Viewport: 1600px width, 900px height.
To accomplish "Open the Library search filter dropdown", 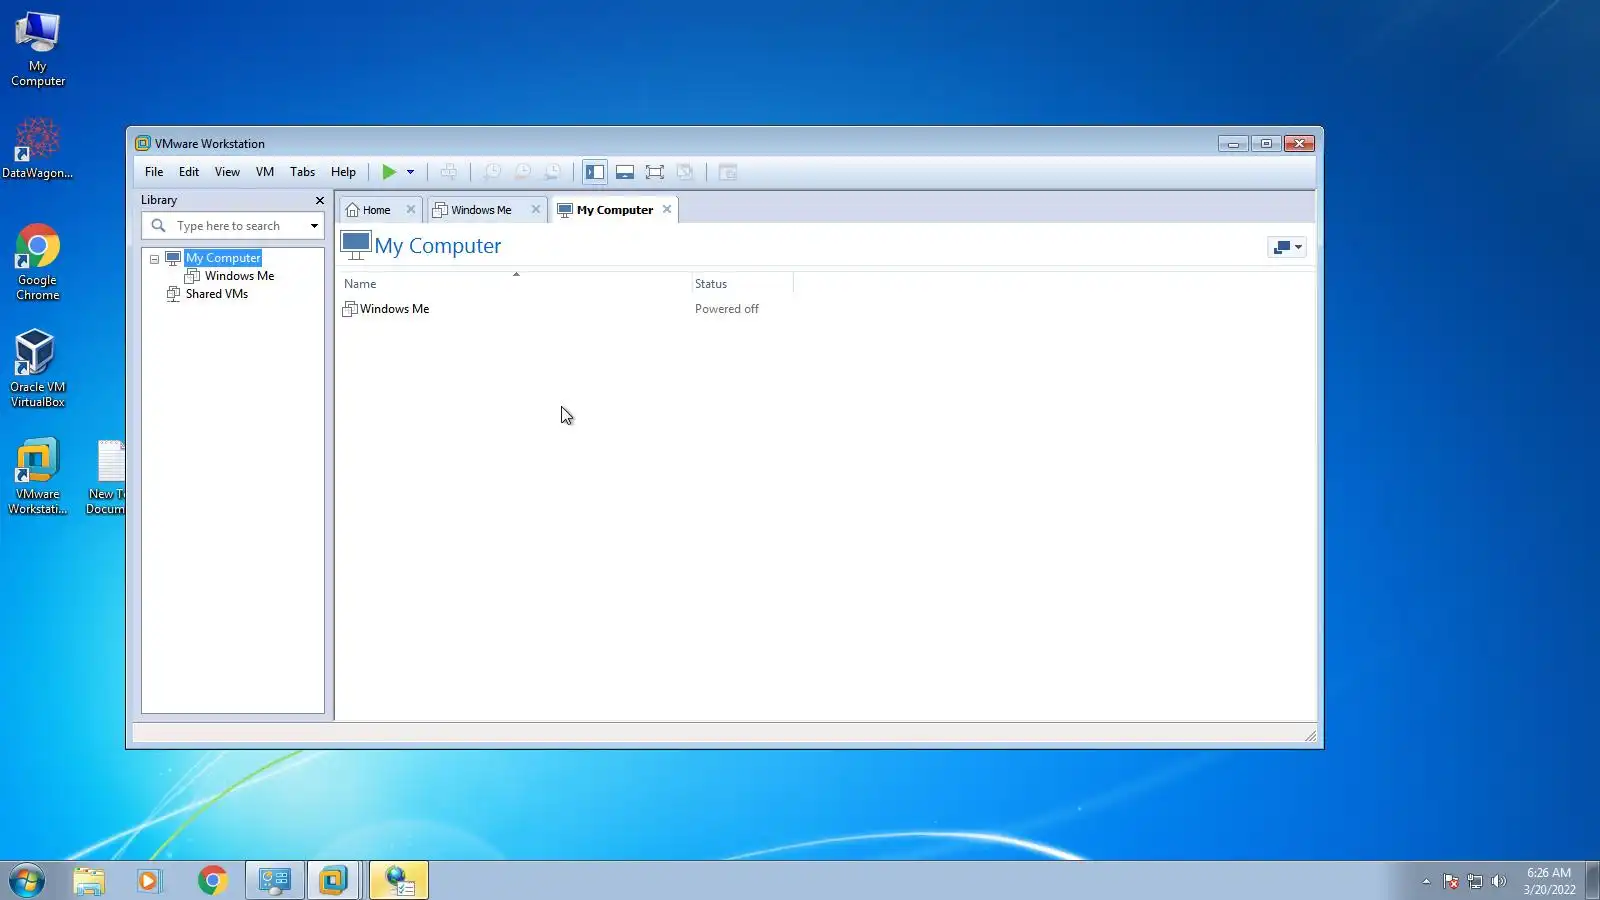I will (x=314, y=226).
